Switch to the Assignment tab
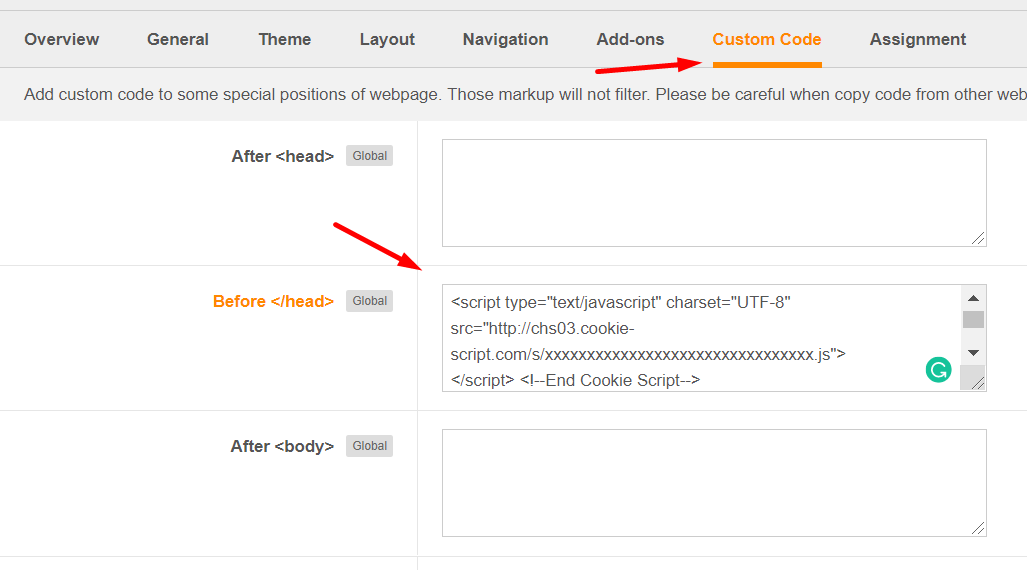The image size is (1027, 570). click(x=918, y=39)
